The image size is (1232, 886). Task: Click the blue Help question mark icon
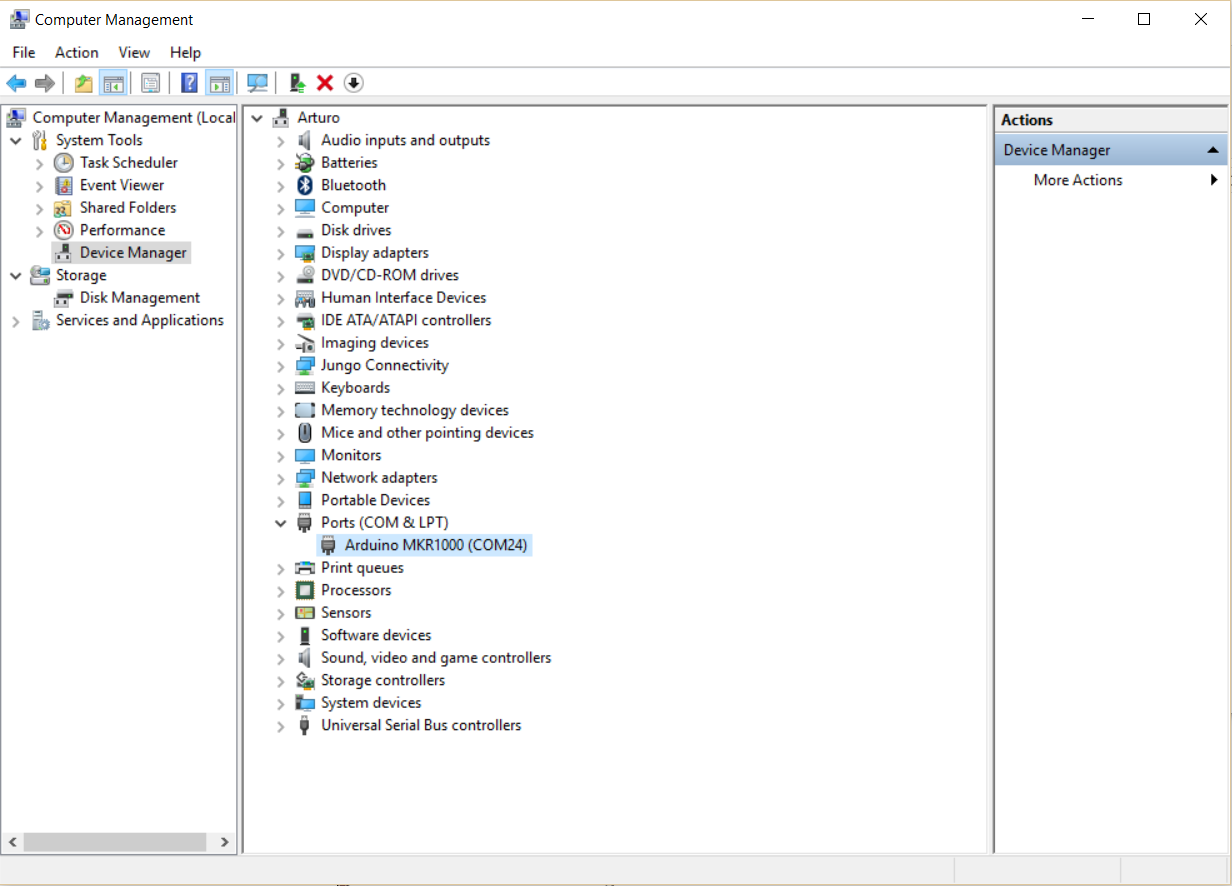pyautogui.click(x=189, y=83)
